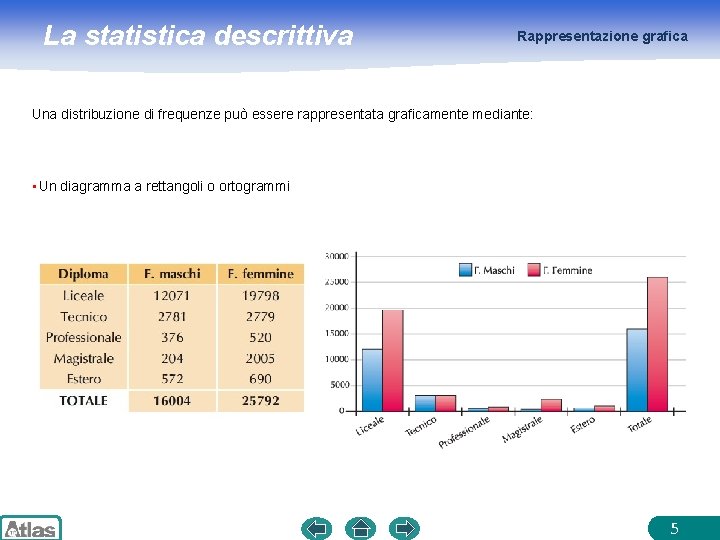Click the value 2781 in table
Viewport: 720px width, 540px height.
pyautogui.click(x=172, y=317)
